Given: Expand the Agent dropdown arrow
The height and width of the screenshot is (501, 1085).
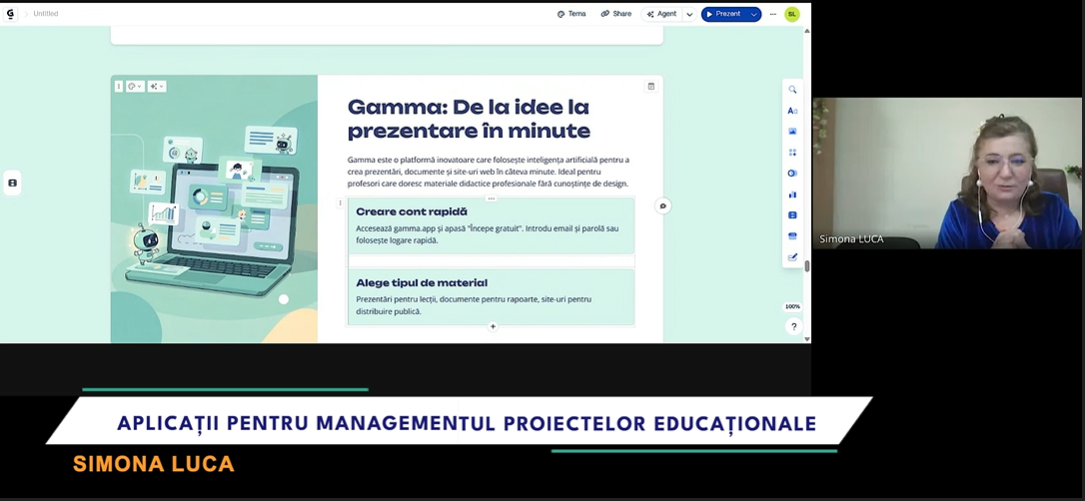Looking at the screenshot, I should pyautogui.click(x=689, y=14).
